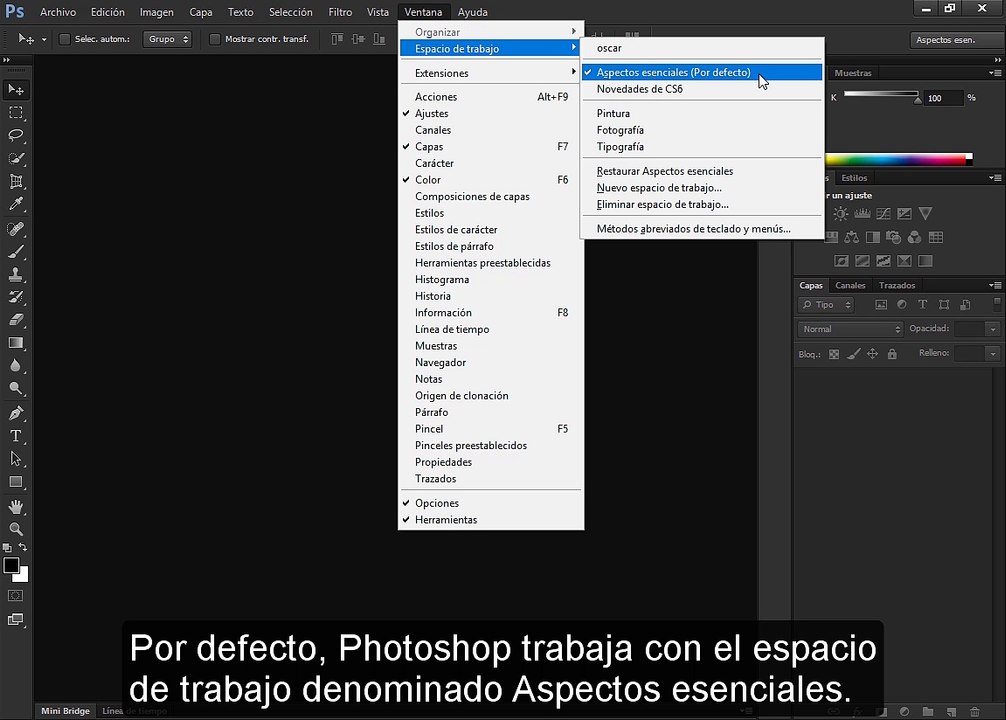Select the Path Selection tool

point(15,459)
